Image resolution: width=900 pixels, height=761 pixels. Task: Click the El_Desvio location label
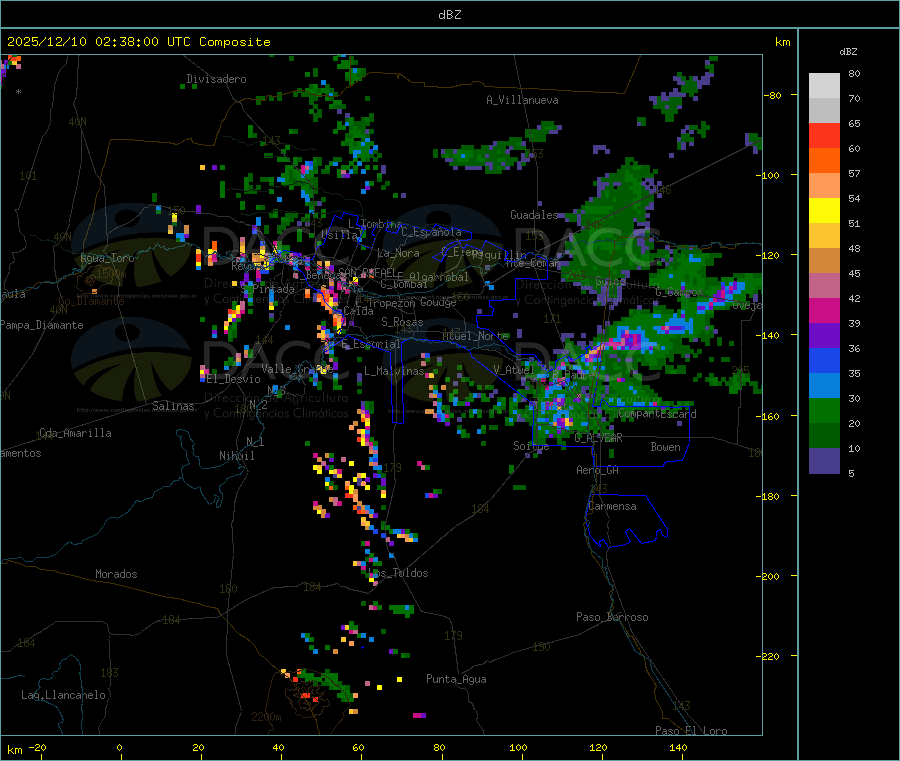pyautogui.click(x=234, y=379)
